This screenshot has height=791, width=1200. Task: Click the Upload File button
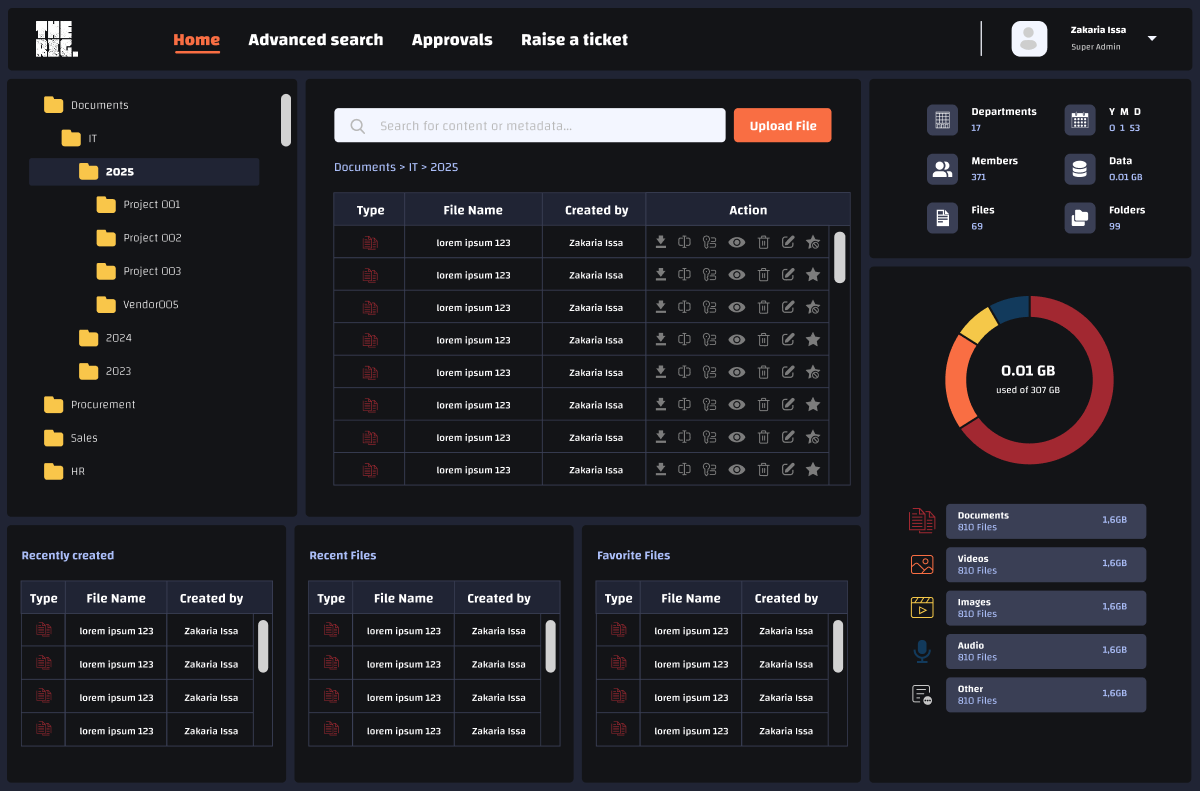click(782, 125)
